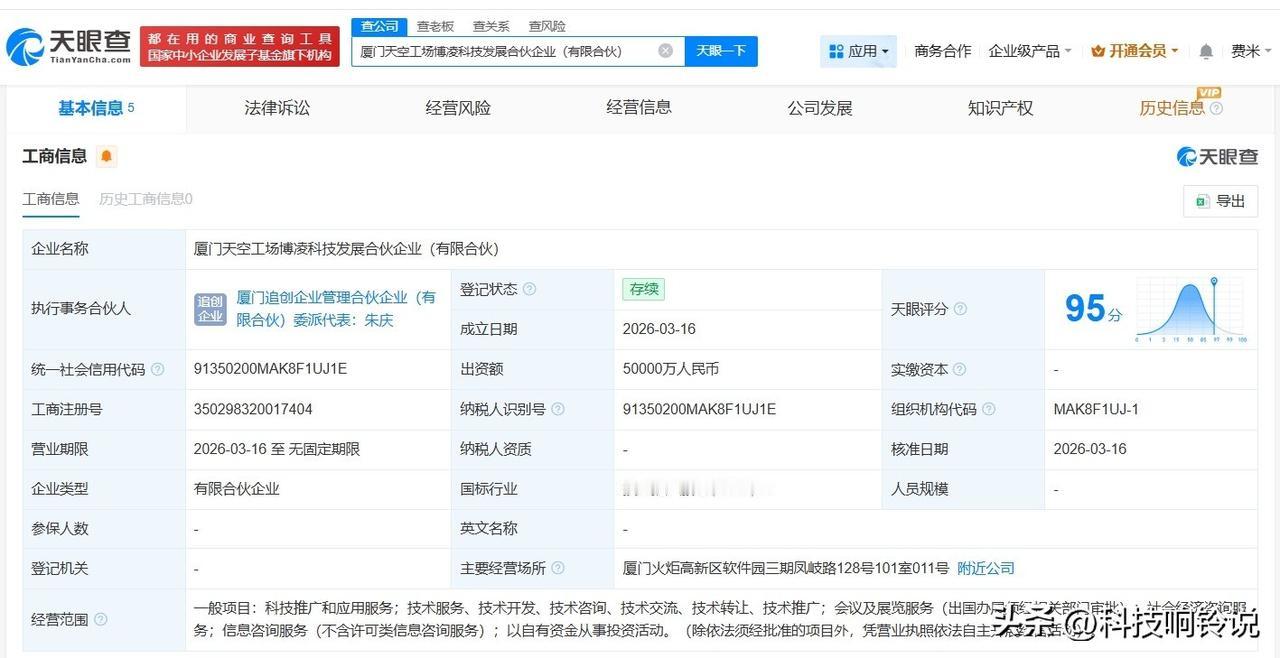Switch to the 知识产权 tab
The image size is (1280, 658).
(1000, 108)
